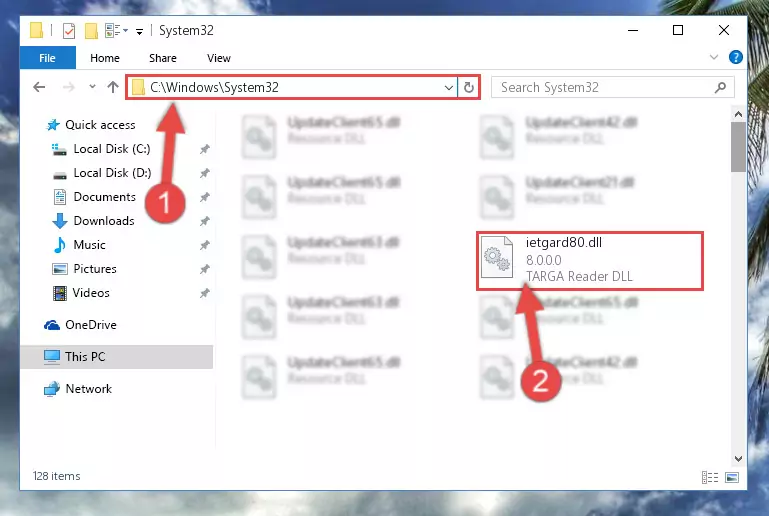Click the search magnifier icon
The width and height of the screenshot is (769, 516).
(x=720, y=87)
